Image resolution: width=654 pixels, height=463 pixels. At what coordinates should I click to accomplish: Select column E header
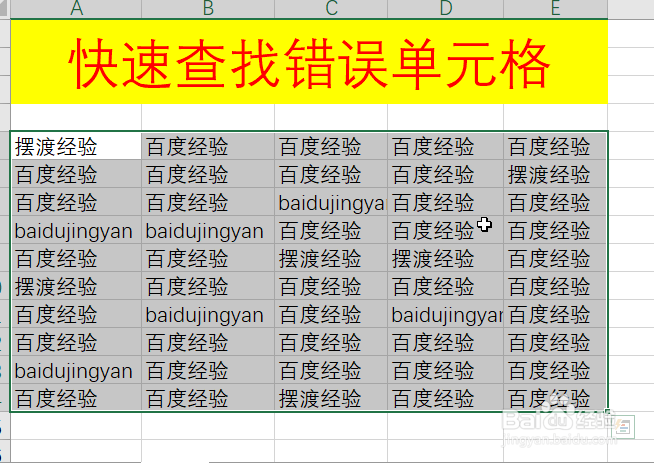(x=555, y=9)
